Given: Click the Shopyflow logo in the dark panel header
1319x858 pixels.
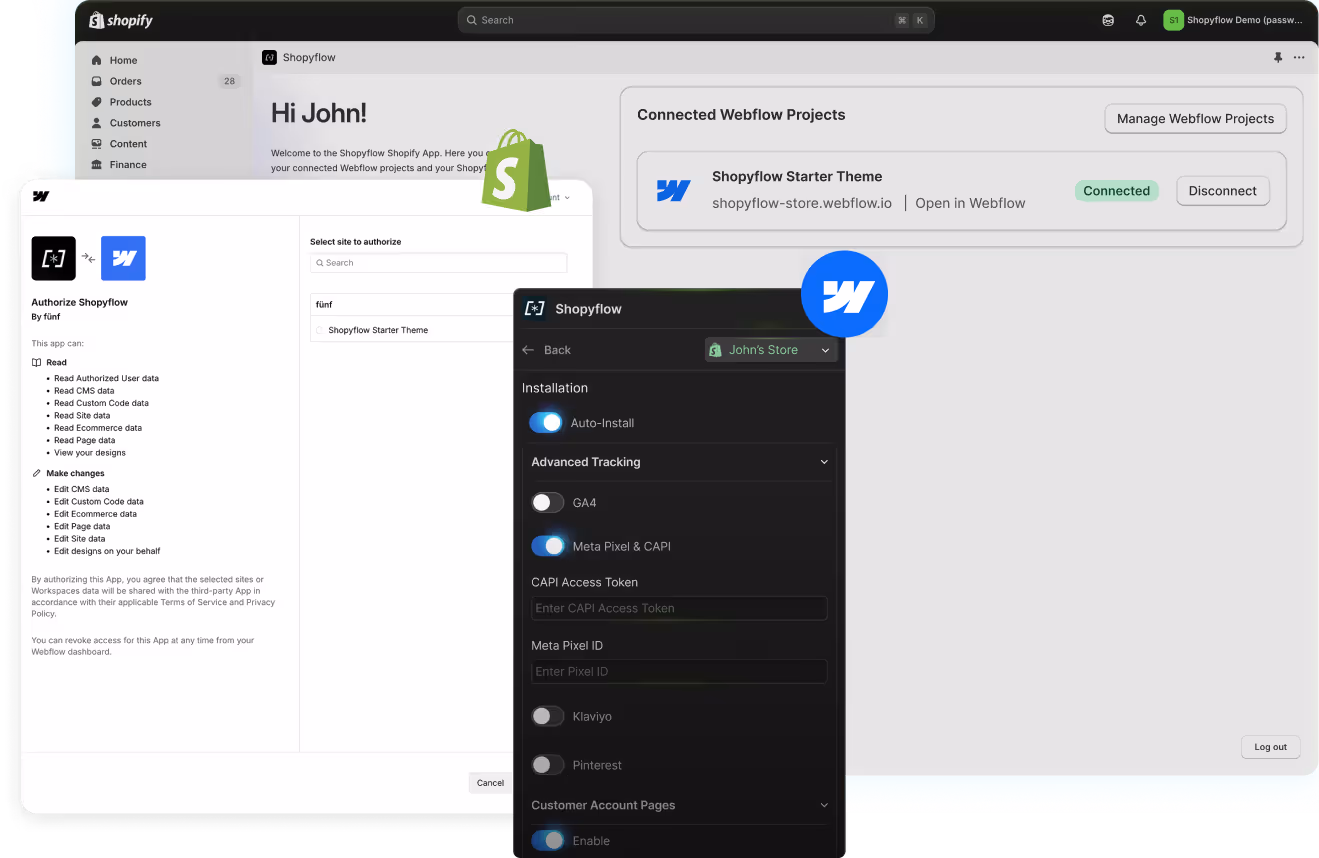Looking at the screenshot, I should 535,309.
